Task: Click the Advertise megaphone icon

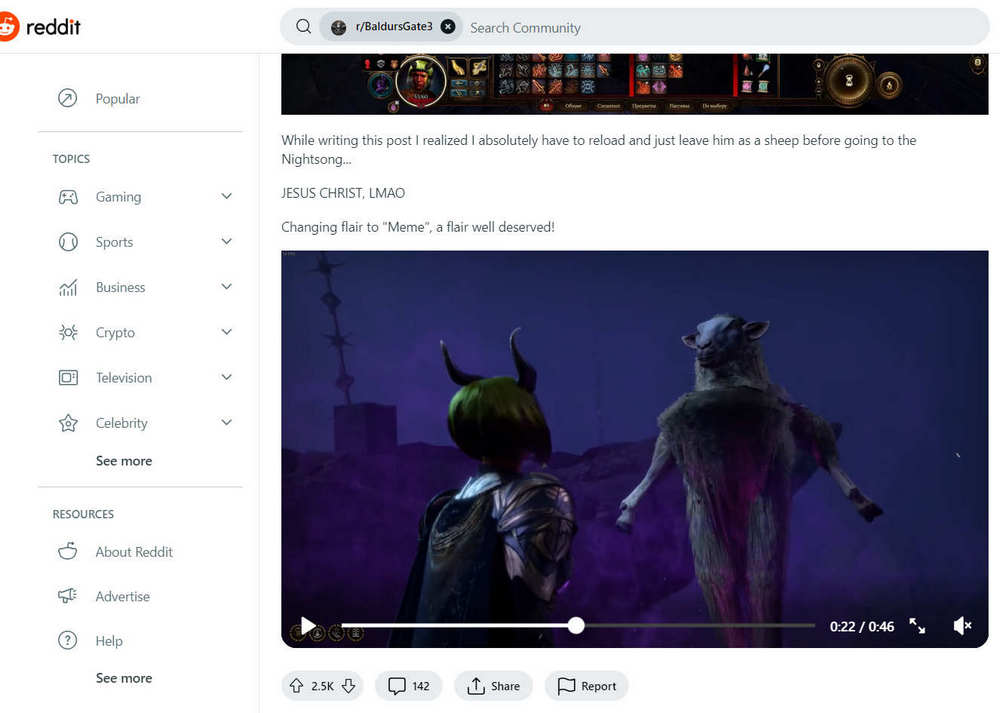Action: click(x=68, y=596)
